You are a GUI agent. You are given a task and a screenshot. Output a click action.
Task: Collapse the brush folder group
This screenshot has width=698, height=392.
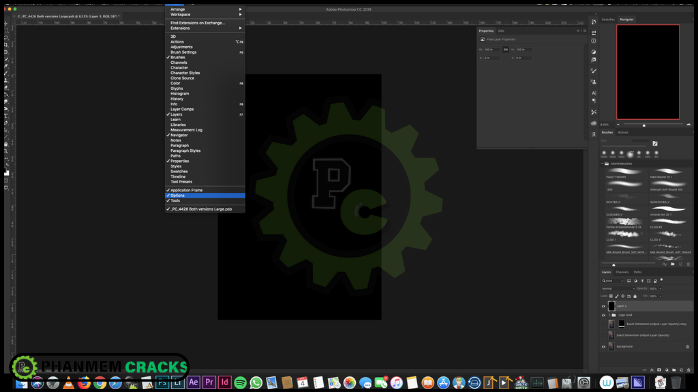click(602, 164)
